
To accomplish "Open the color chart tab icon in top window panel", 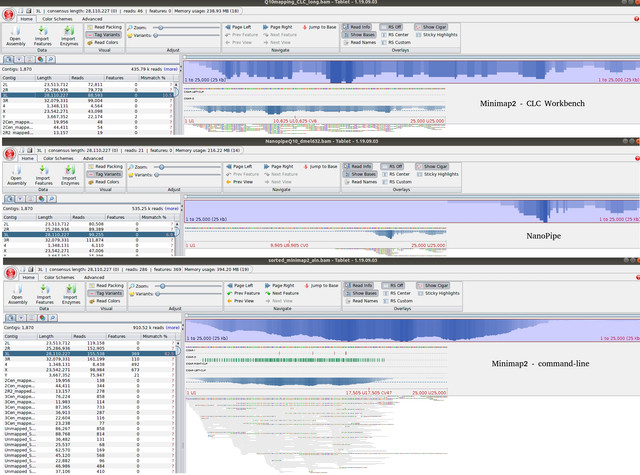I will tap(40, 60).
